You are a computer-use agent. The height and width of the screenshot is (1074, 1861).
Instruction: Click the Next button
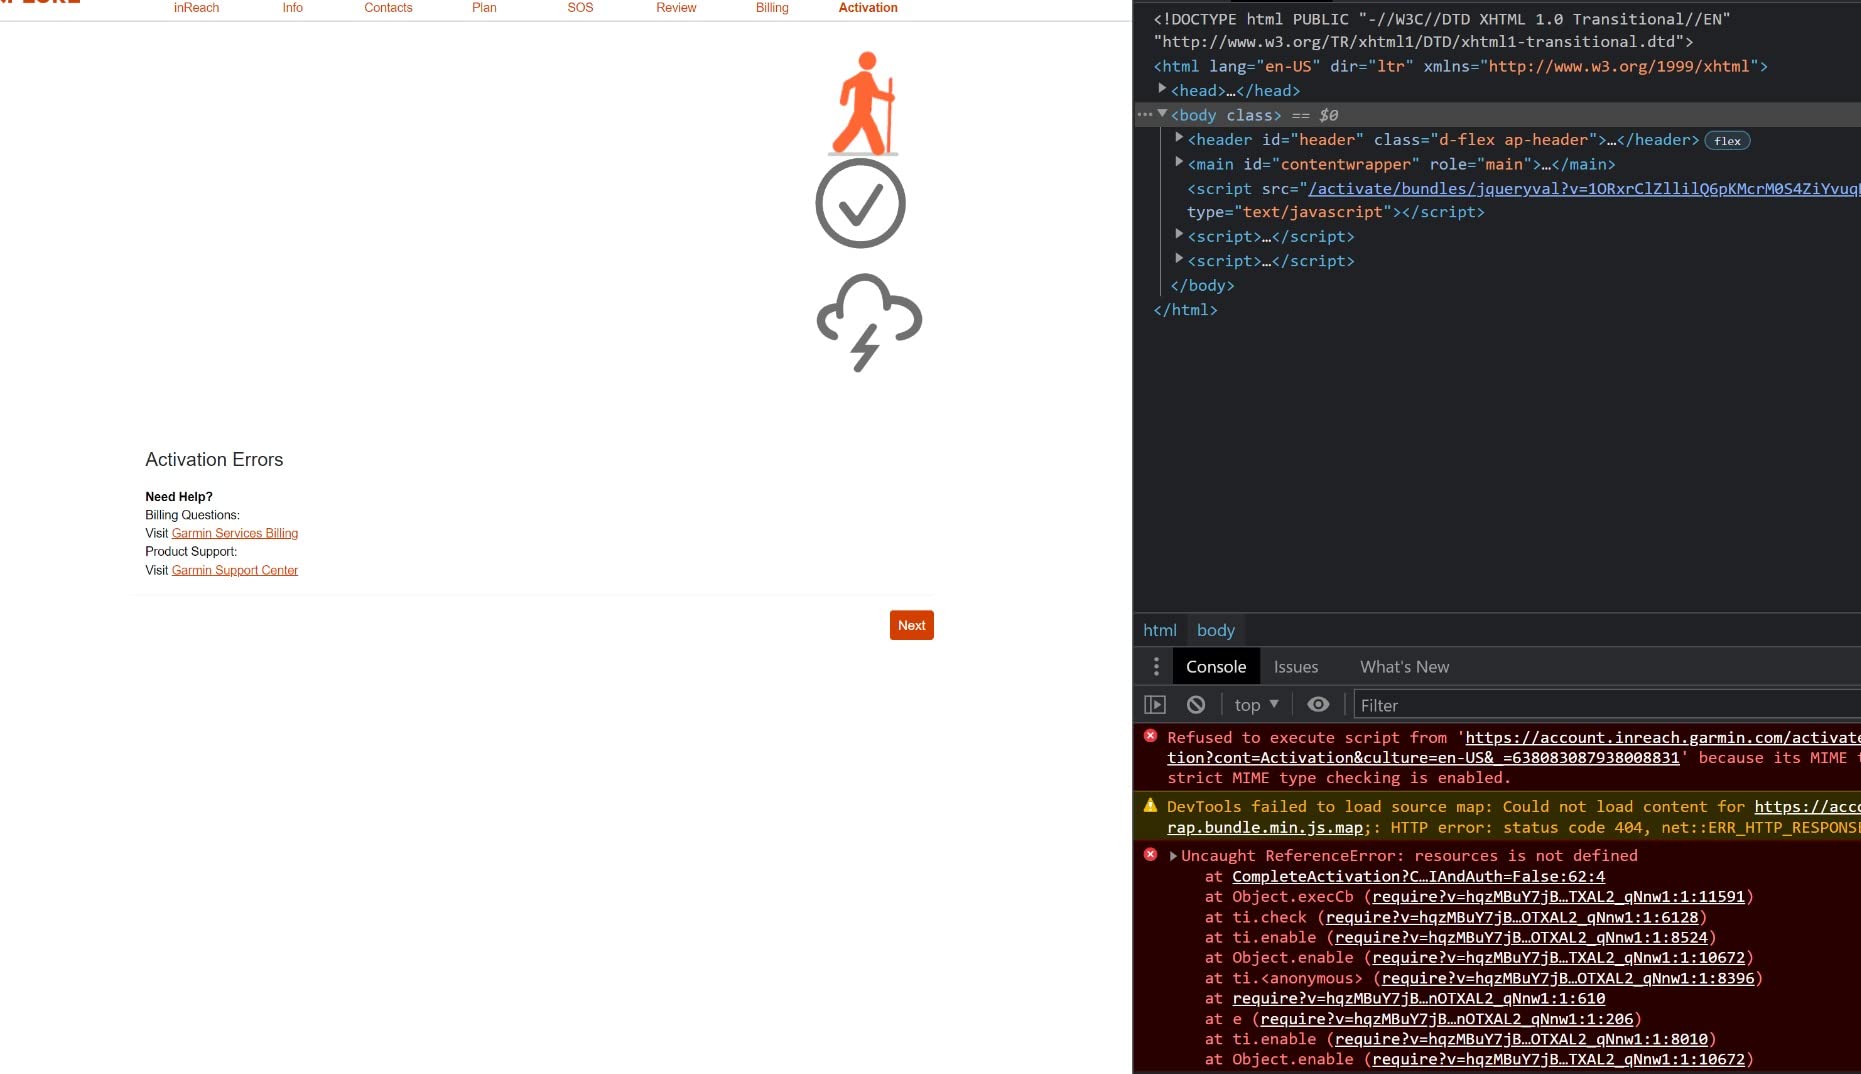(x=912, y=625)
